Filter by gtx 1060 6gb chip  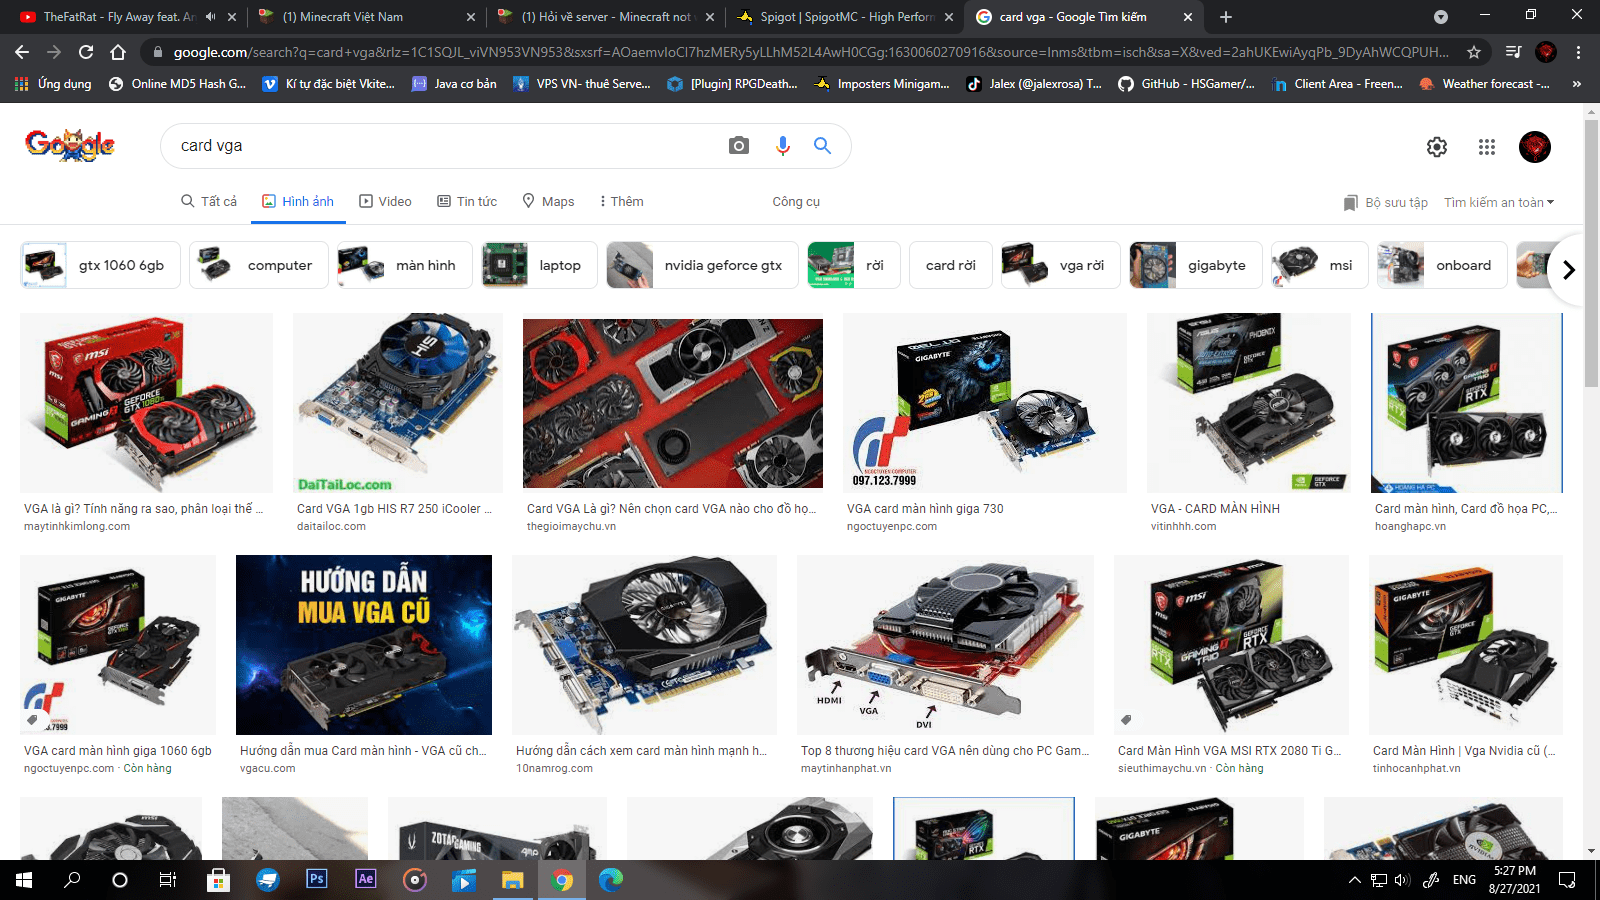100,265
